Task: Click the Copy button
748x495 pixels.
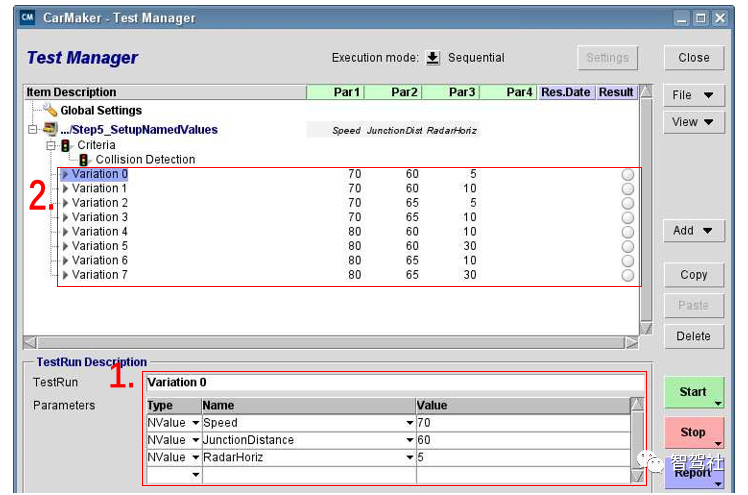Action: (693, 275)
